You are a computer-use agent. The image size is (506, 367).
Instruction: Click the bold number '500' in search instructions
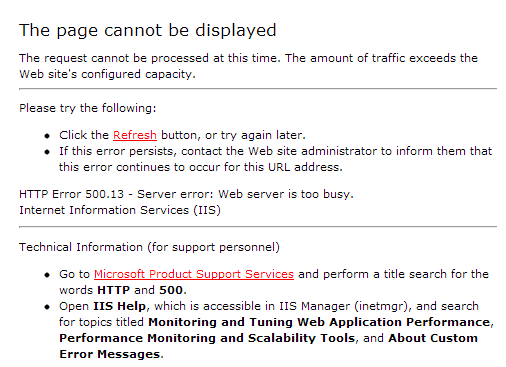pos(171,290)
